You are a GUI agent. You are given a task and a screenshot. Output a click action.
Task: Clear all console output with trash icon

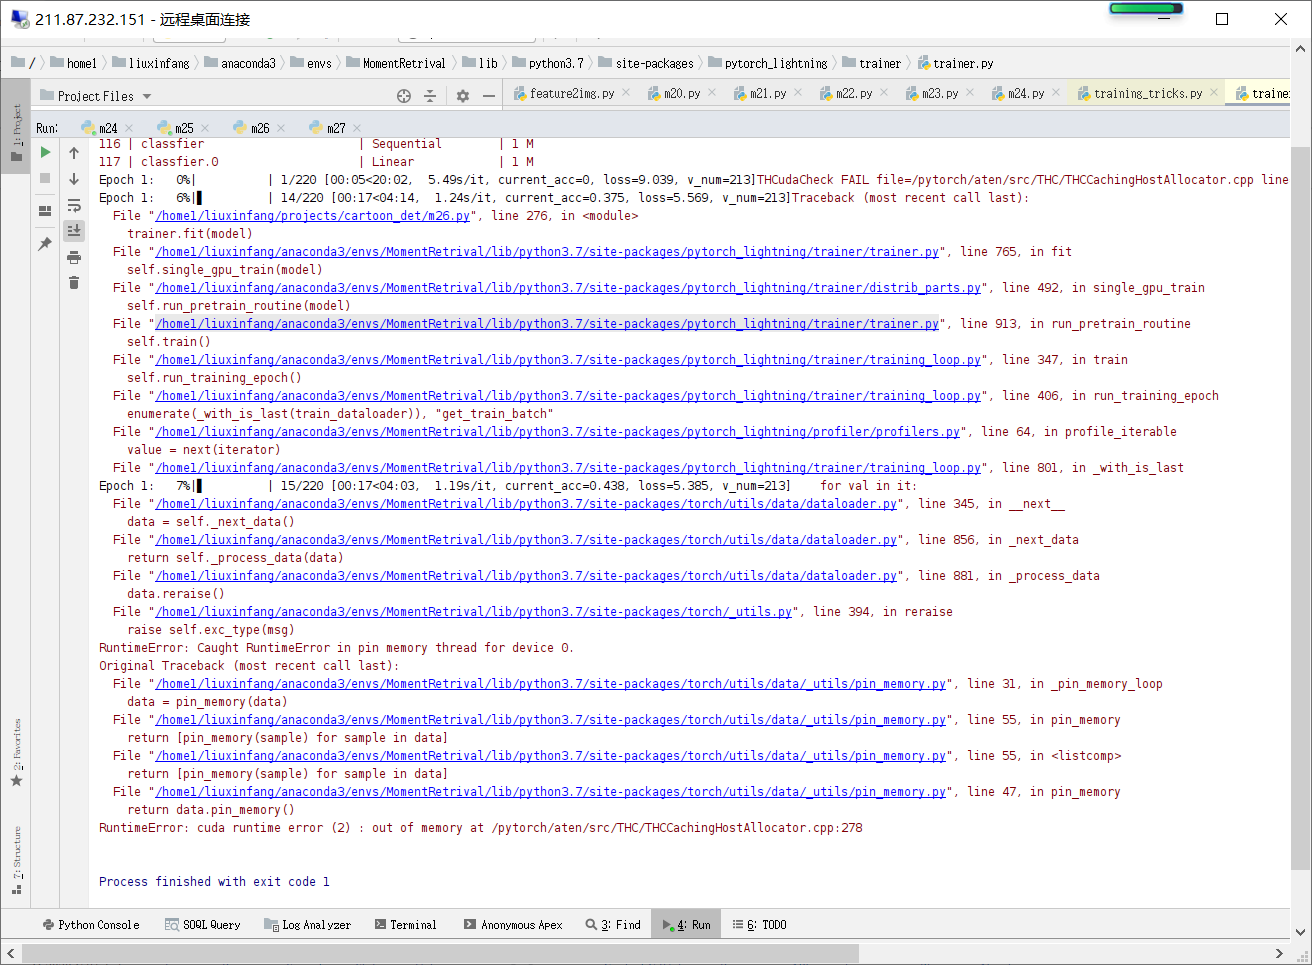[x=74, y=283]
